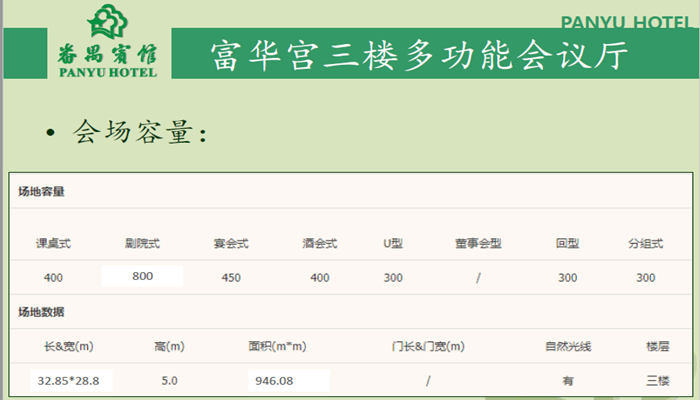Select the 场地容量 section header
The width and height of the screenshot is (700, 400).
click(x=42, y=190)
